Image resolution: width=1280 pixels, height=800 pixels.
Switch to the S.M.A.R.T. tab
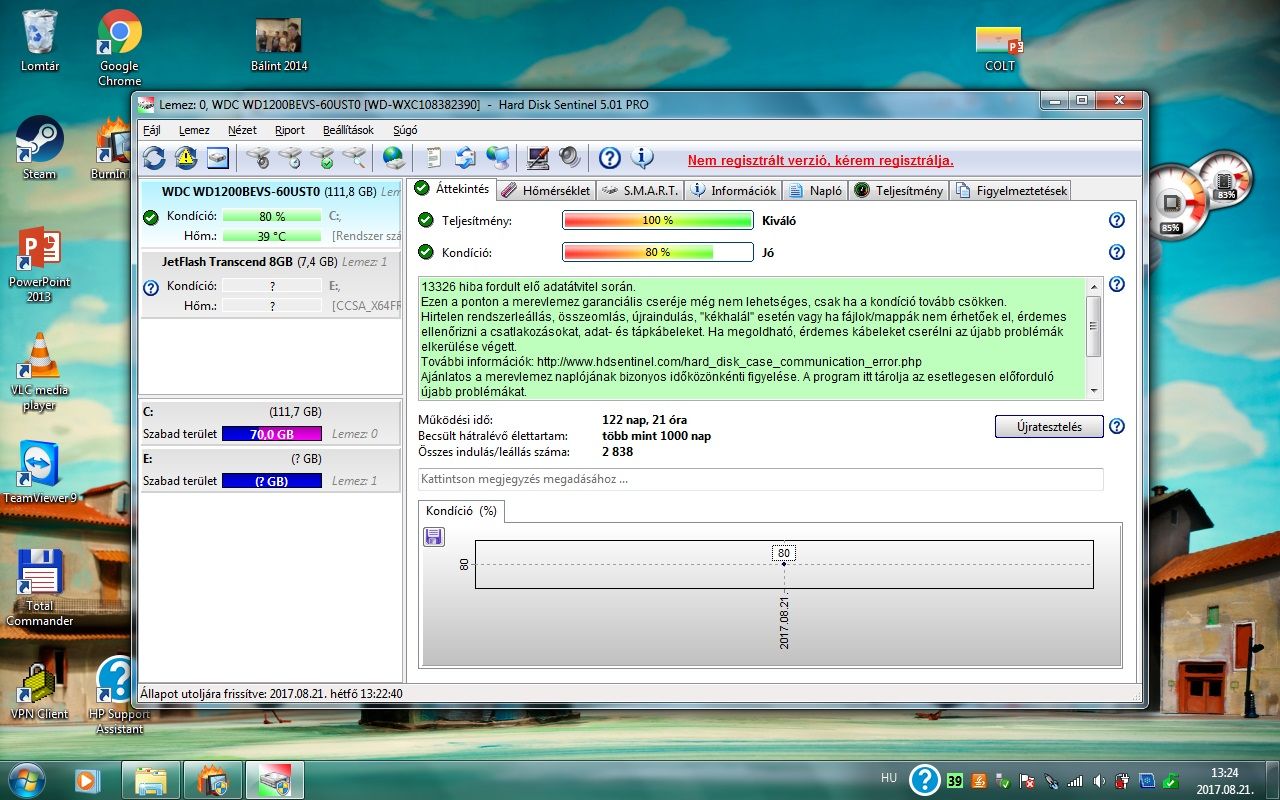(640, 190)
